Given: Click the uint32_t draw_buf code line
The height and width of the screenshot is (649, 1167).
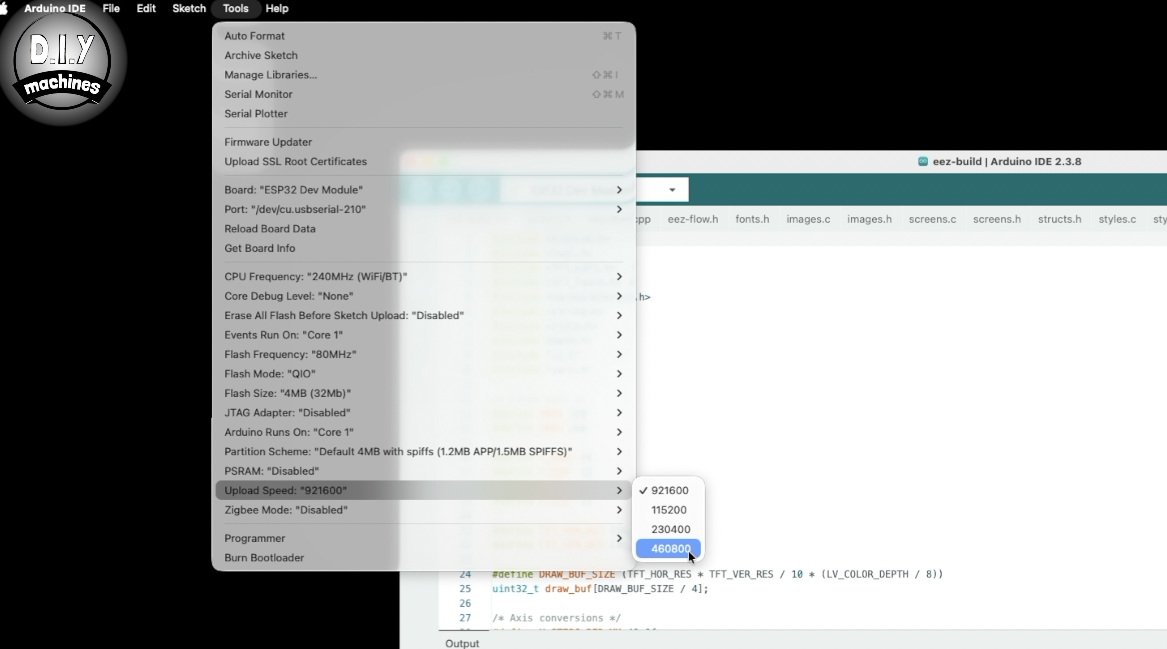Looking at the screenshot, I should tap(600, 589).
